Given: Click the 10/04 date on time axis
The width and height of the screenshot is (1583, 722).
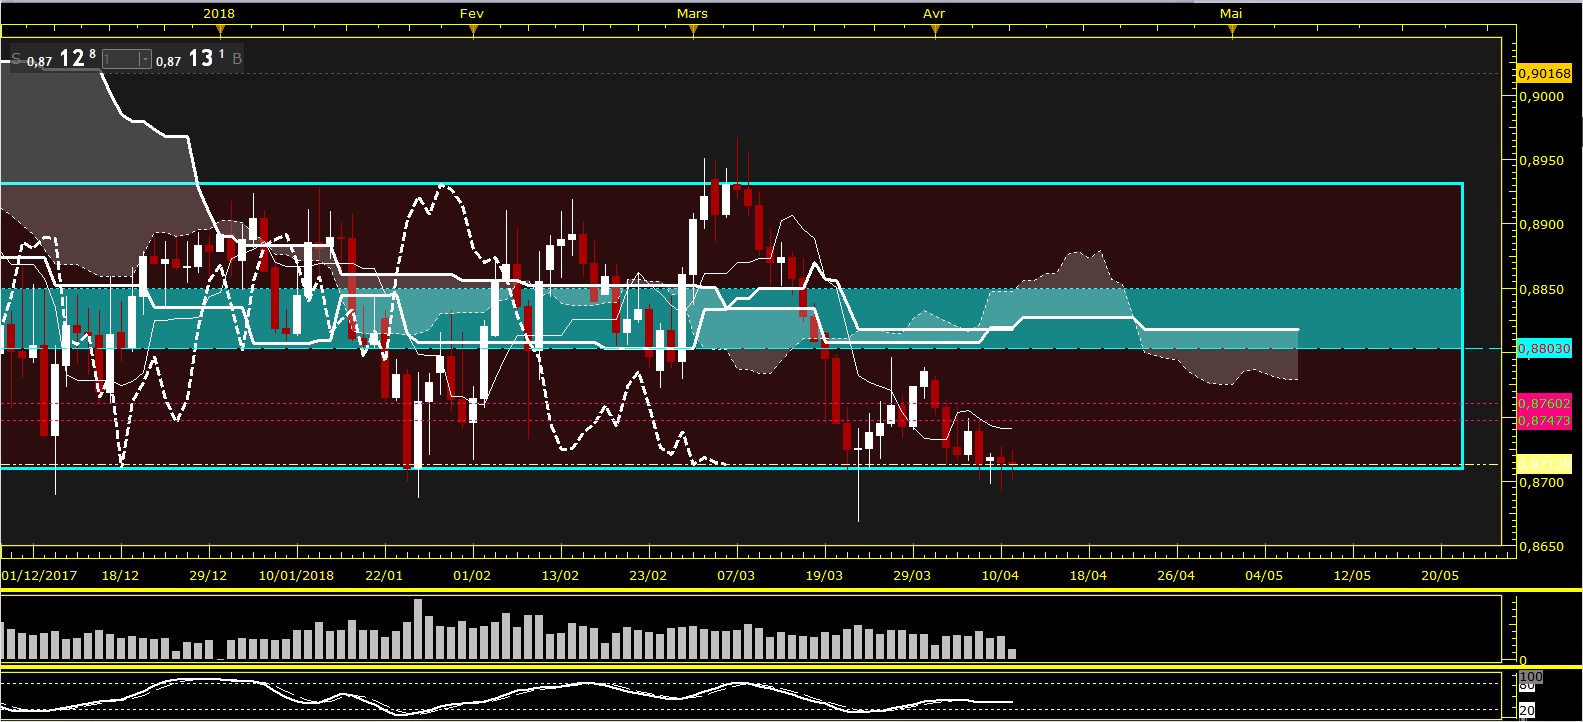Looking at the screenshot, I should (x=1000, y=575).
